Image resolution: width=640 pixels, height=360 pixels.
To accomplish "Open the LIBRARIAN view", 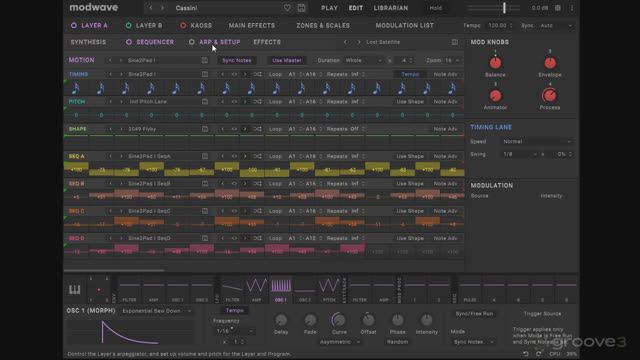I will pos(391,8).
